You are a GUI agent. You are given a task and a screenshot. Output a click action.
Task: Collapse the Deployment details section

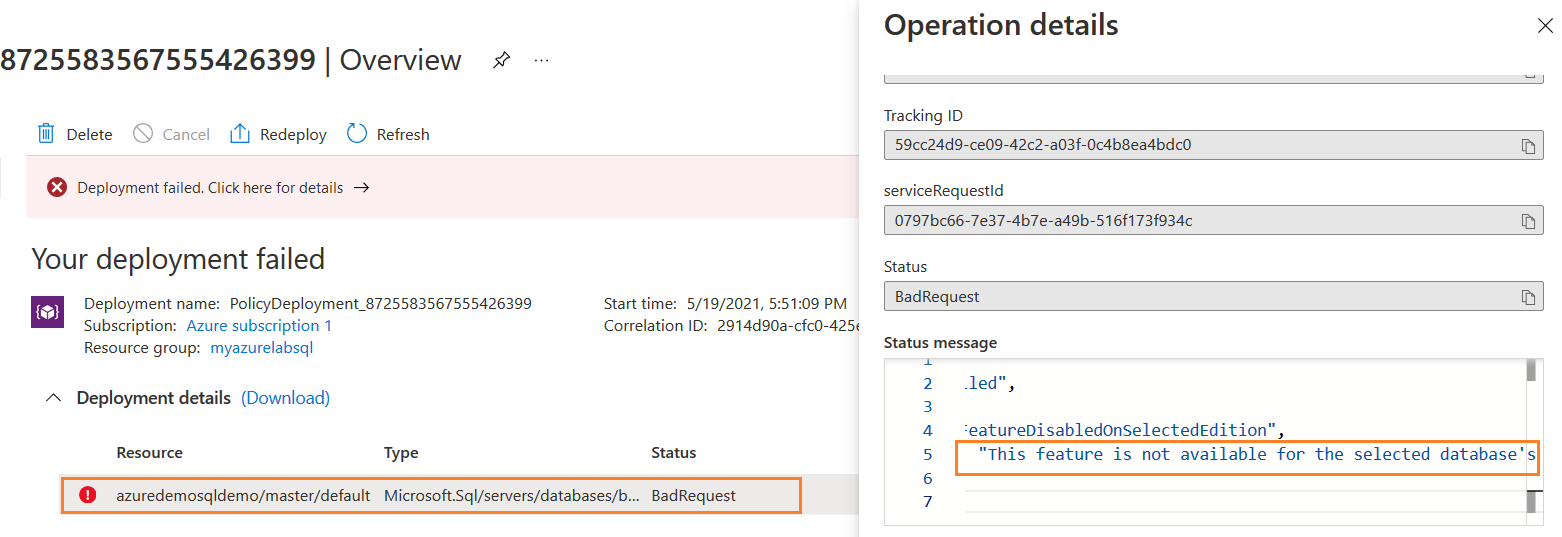click(x=53, y=398)
